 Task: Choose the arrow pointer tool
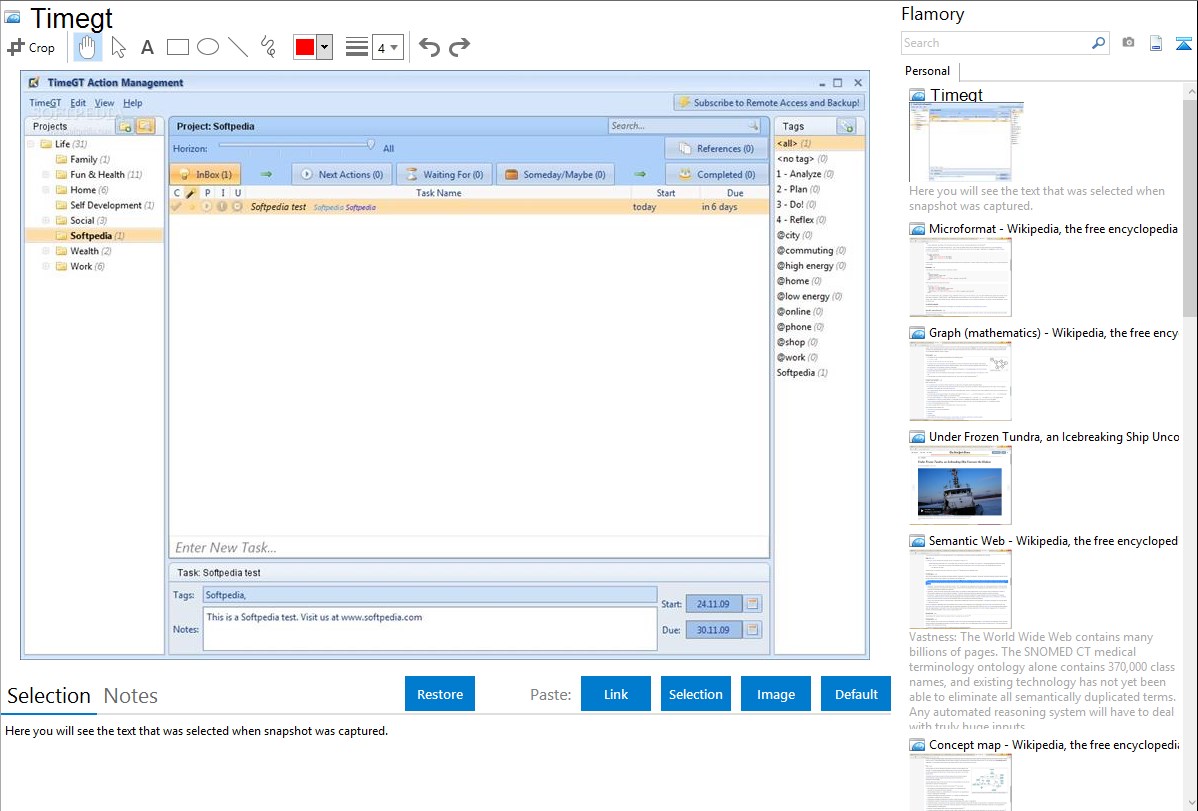[118, 47]
